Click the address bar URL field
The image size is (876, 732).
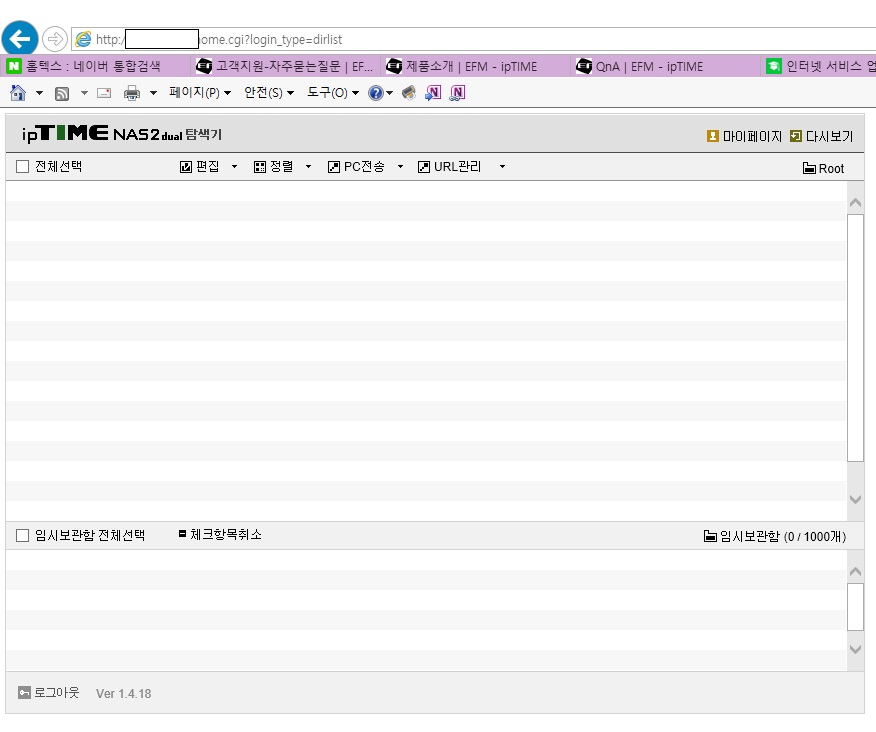coord(475,39)
